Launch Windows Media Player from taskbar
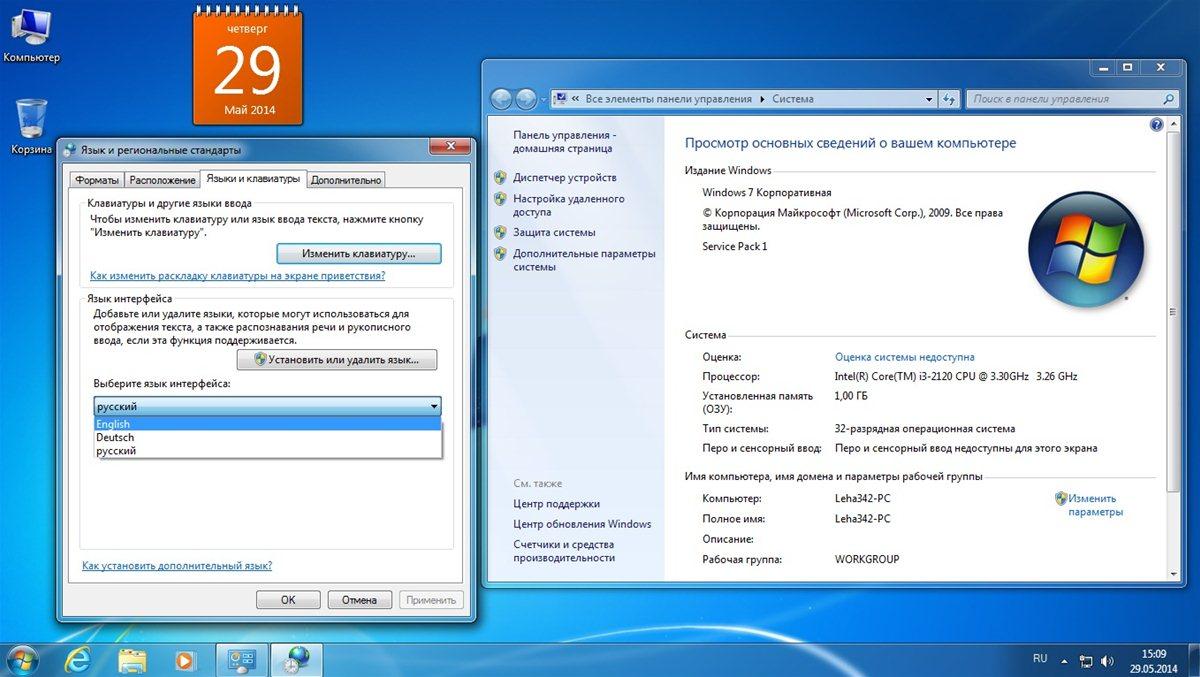This screenshot has height=677, width=1200. [185, 659]
